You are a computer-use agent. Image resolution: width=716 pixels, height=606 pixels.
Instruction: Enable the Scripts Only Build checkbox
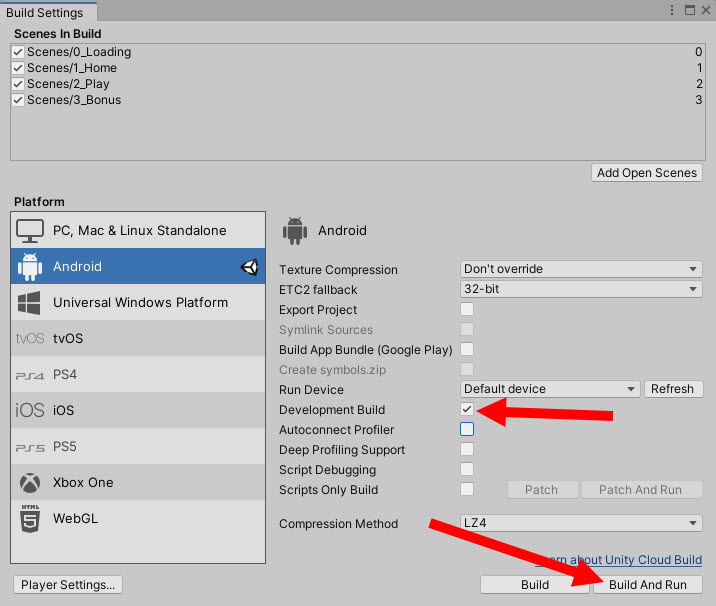point(467,489)
